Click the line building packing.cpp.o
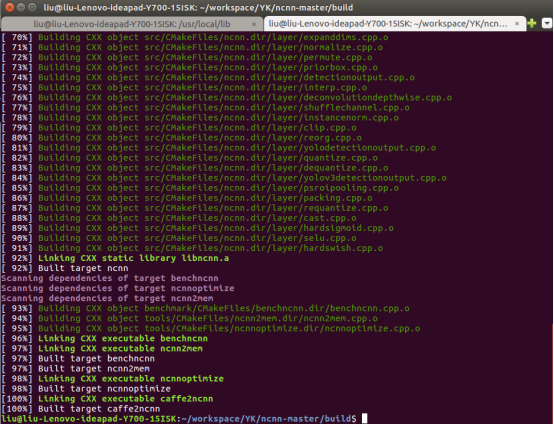Viewport: 554px width, 424px height. coord(187,198)
